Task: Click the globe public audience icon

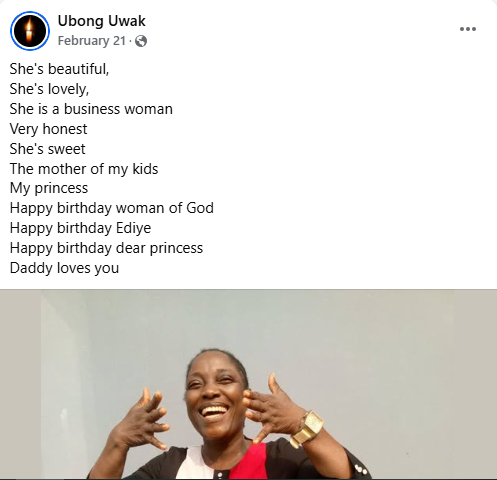Action: (x=141, y=41)
